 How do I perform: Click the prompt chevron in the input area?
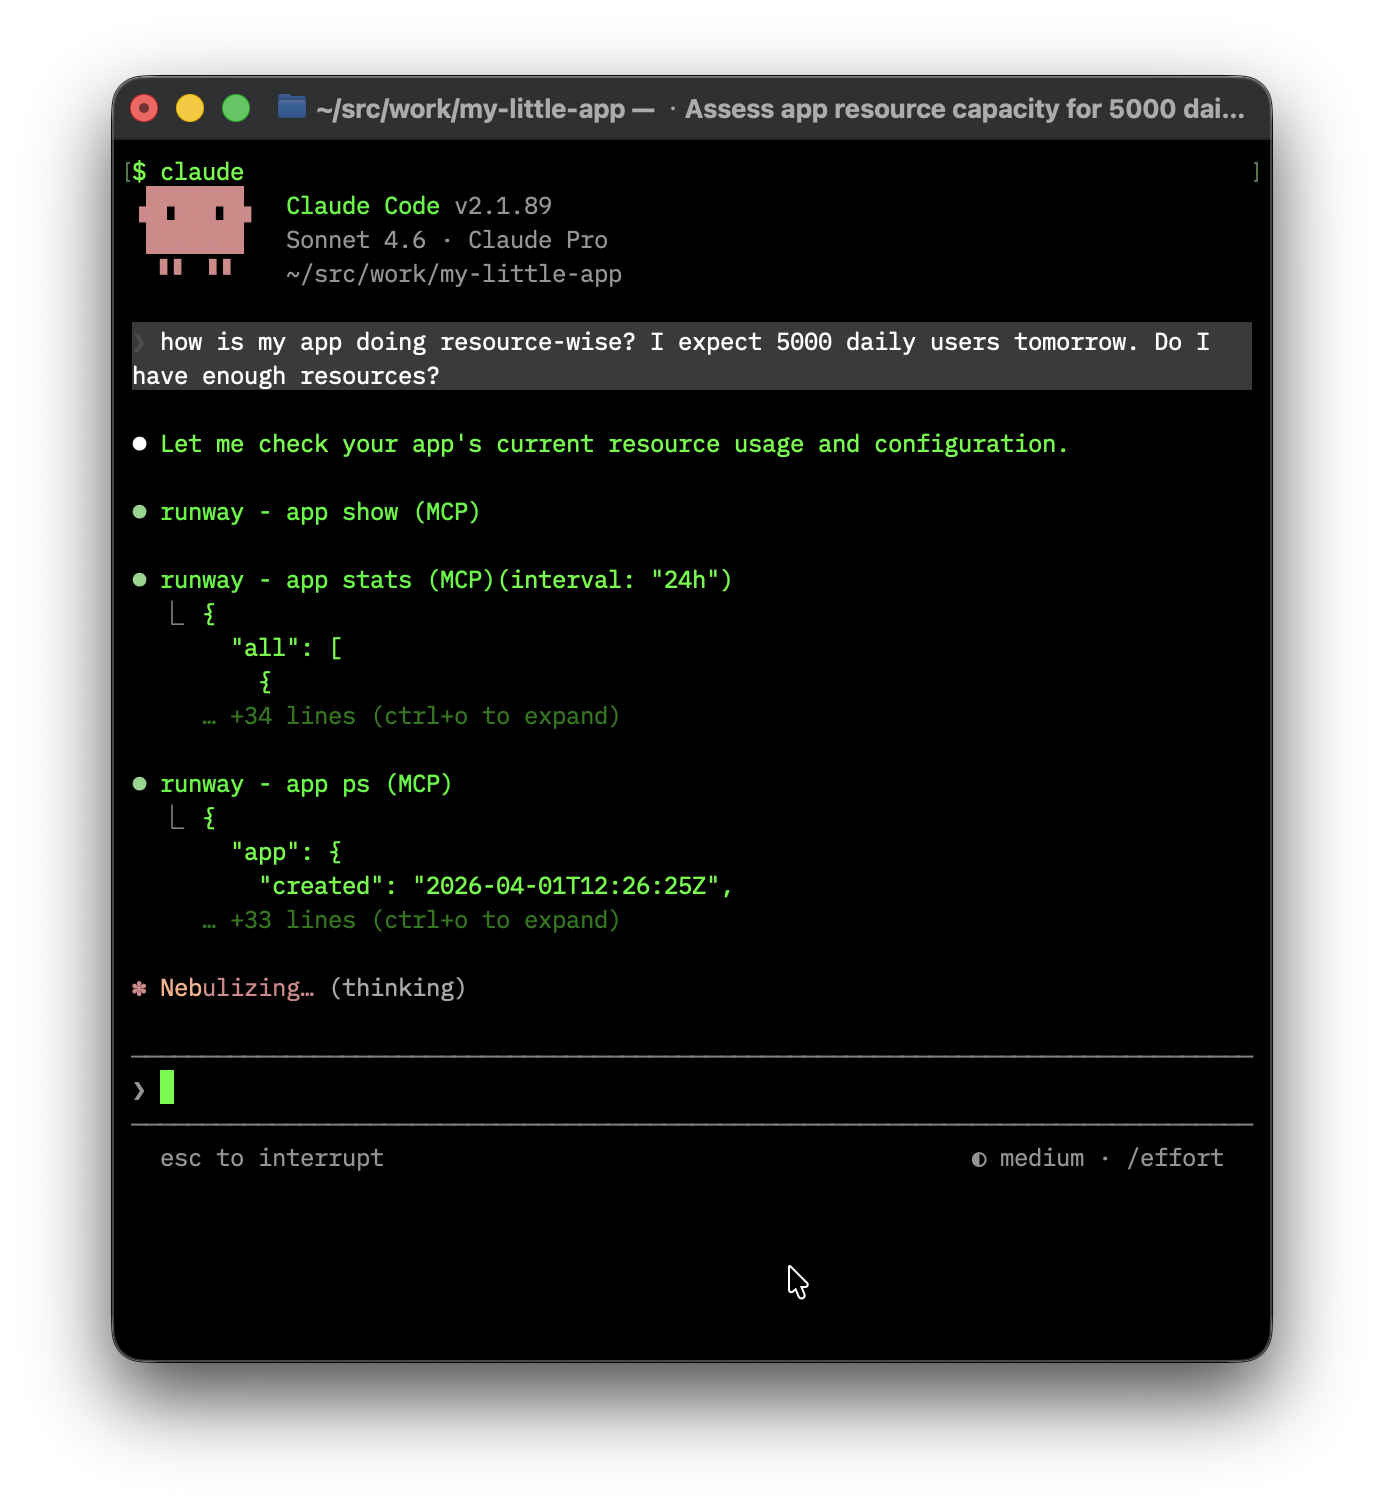[139, 1090]
